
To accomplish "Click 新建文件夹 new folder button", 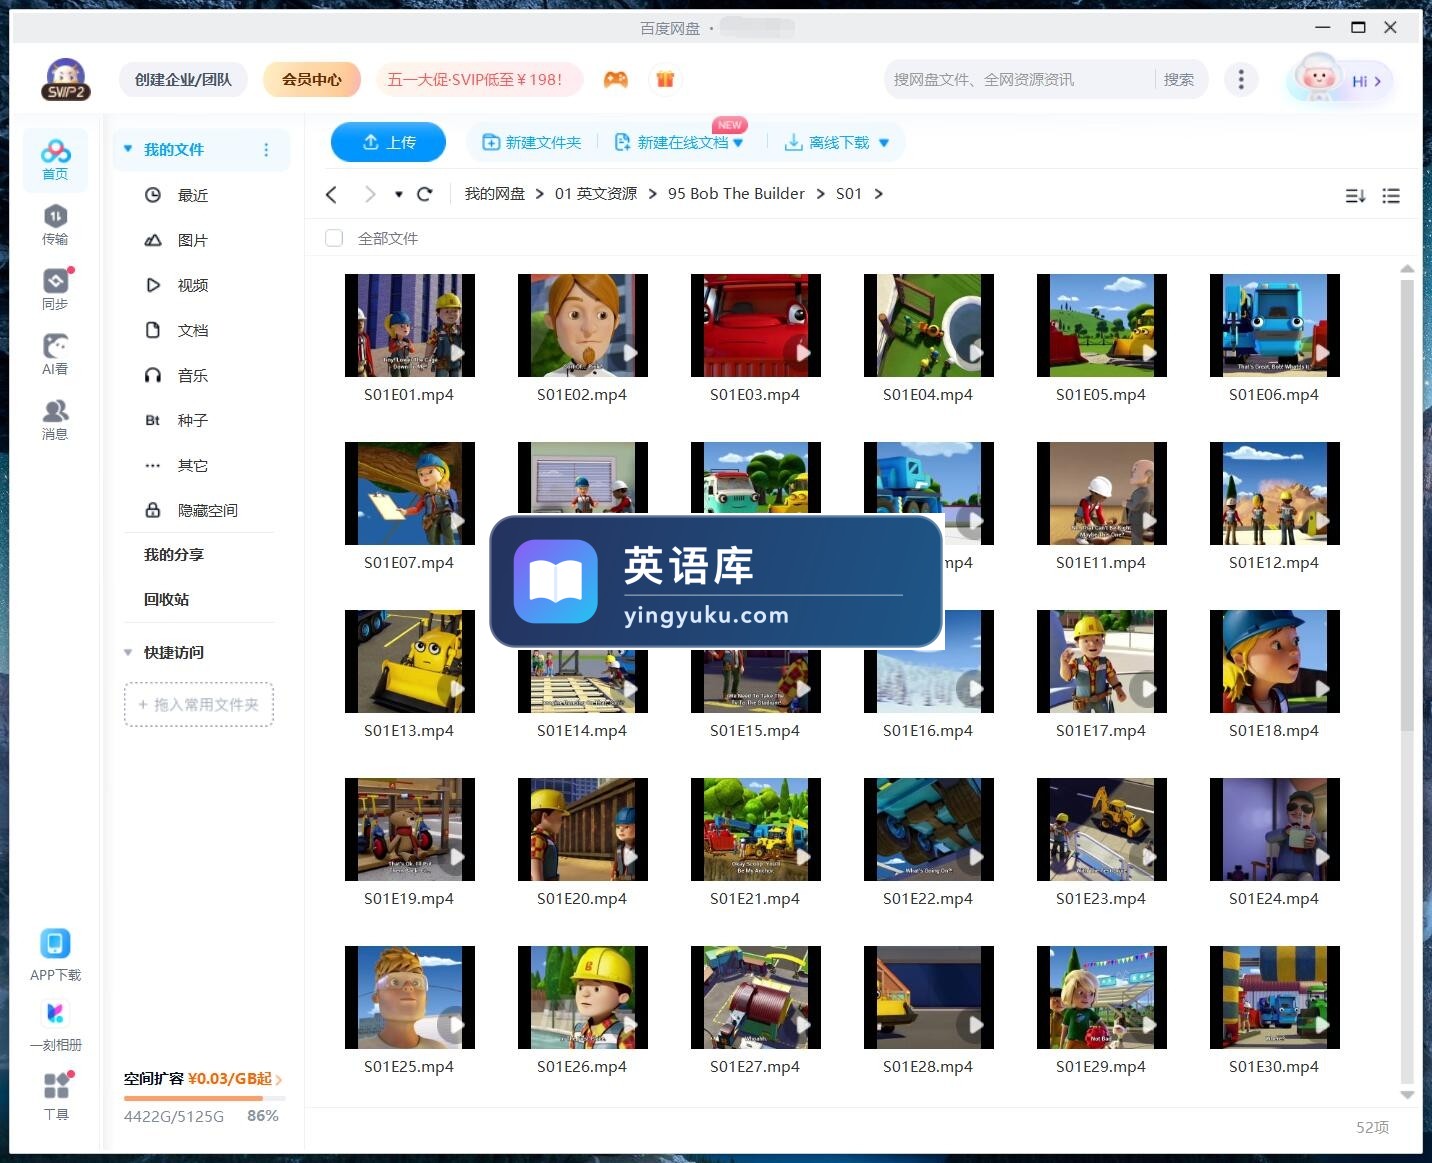I will 531,143.
